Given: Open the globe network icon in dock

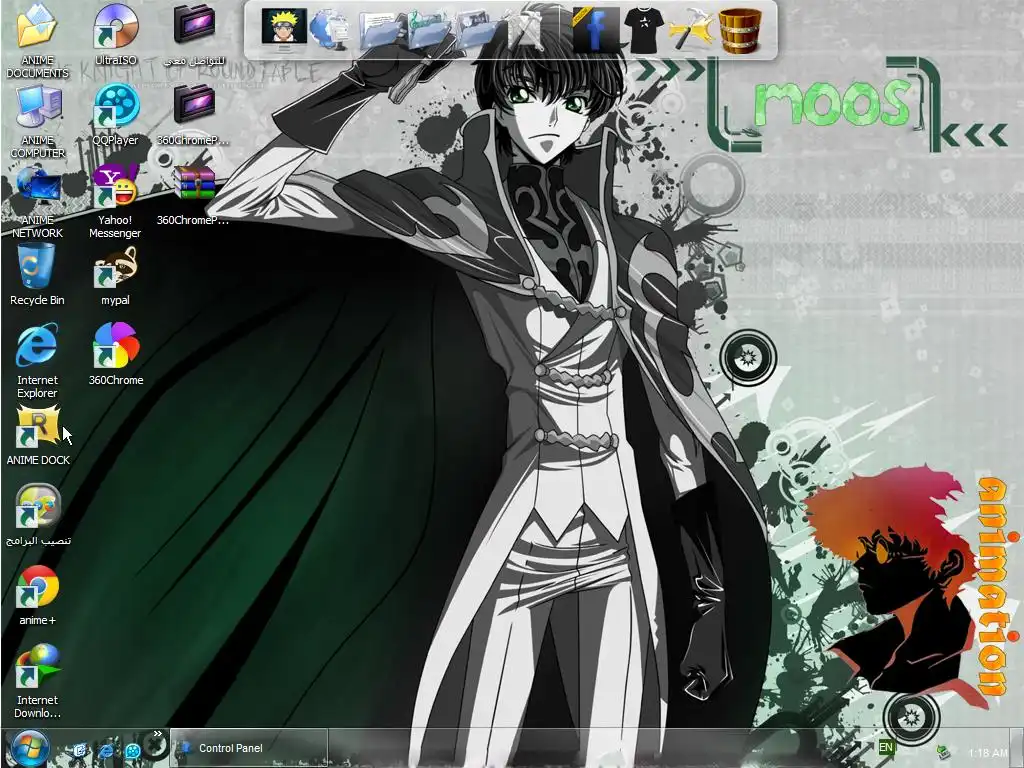Looking at the screenshot, I should 330,31.
